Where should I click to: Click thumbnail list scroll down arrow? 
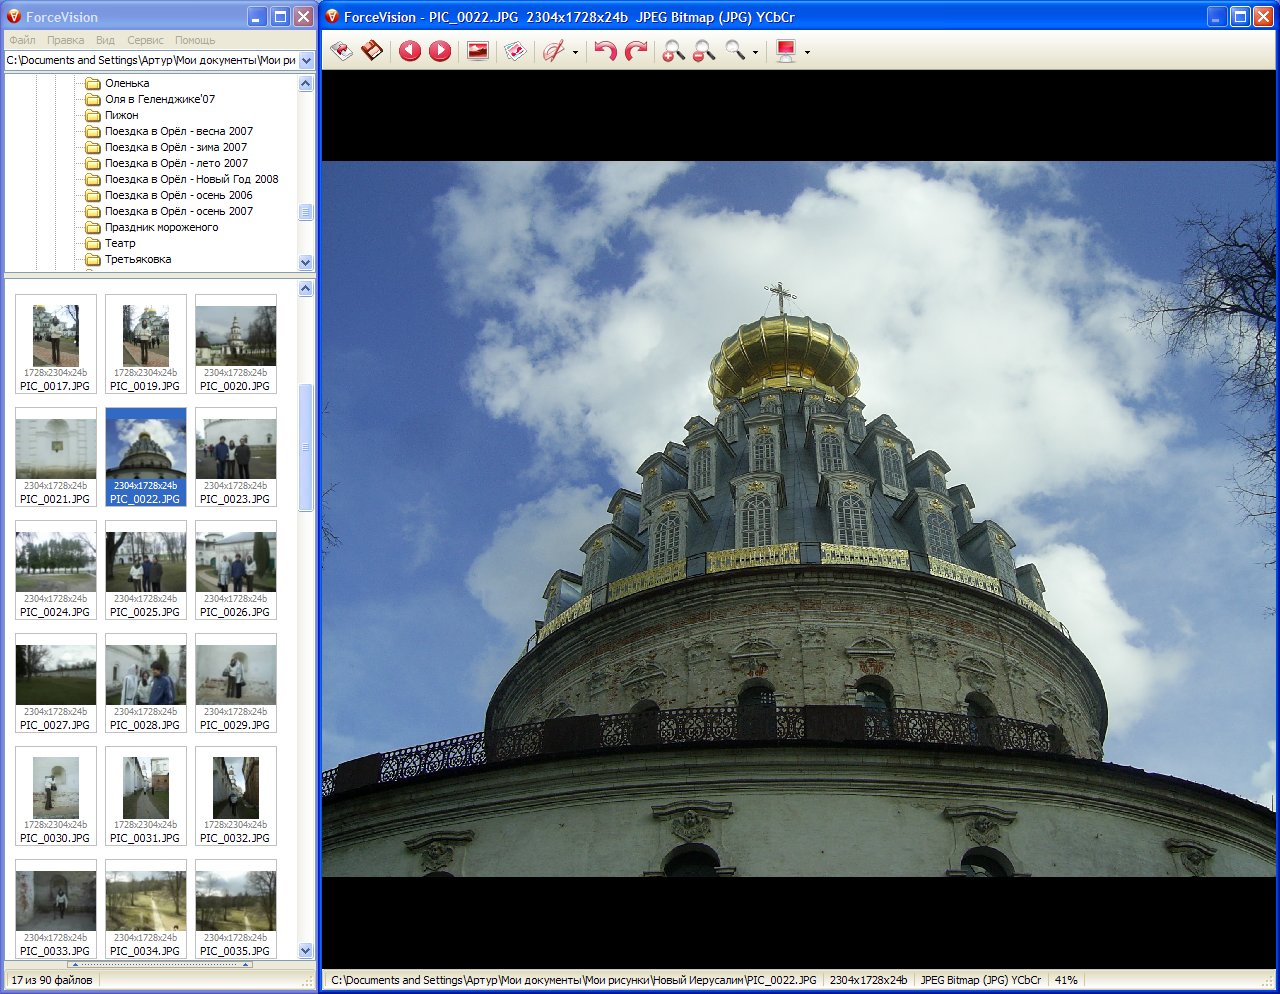click(x=306, y=951)
